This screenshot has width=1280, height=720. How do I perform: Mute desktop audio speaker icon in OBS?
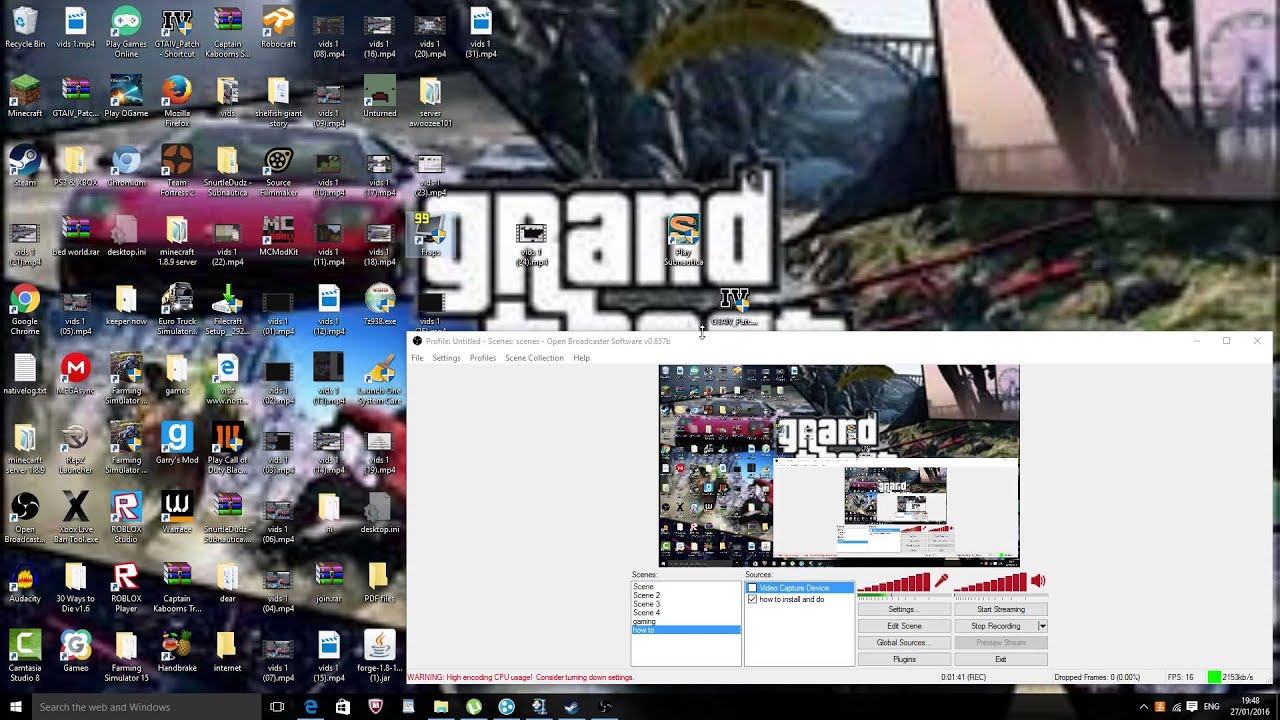1038,581
